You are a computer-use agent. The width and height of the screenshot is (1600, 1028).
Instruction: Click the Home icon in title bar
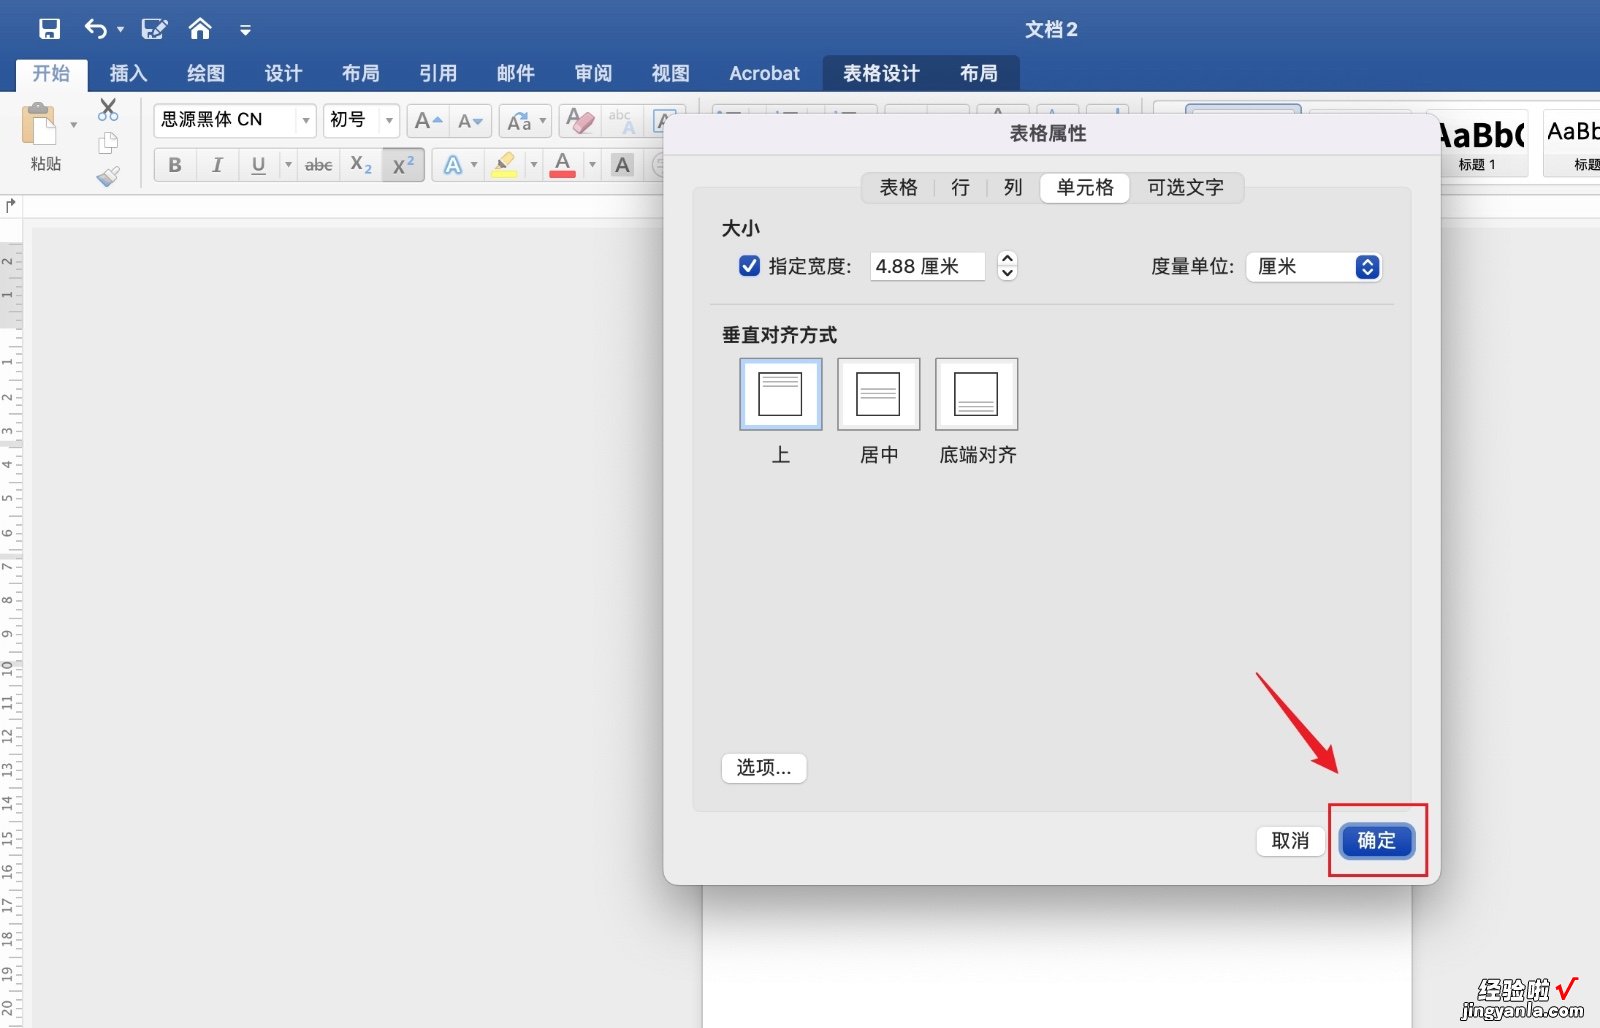pos(200,29)
